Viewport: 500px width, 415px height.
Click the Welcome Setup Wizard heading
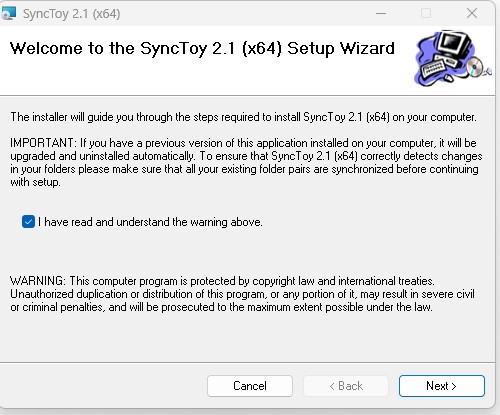tap(202, 48)
